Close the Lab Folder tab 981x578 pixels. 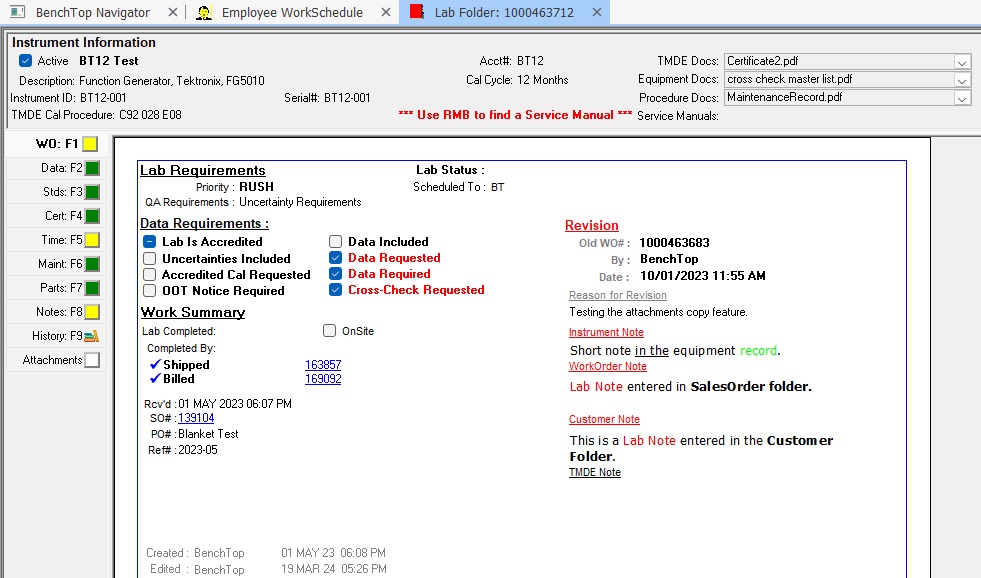coord(597,13)
